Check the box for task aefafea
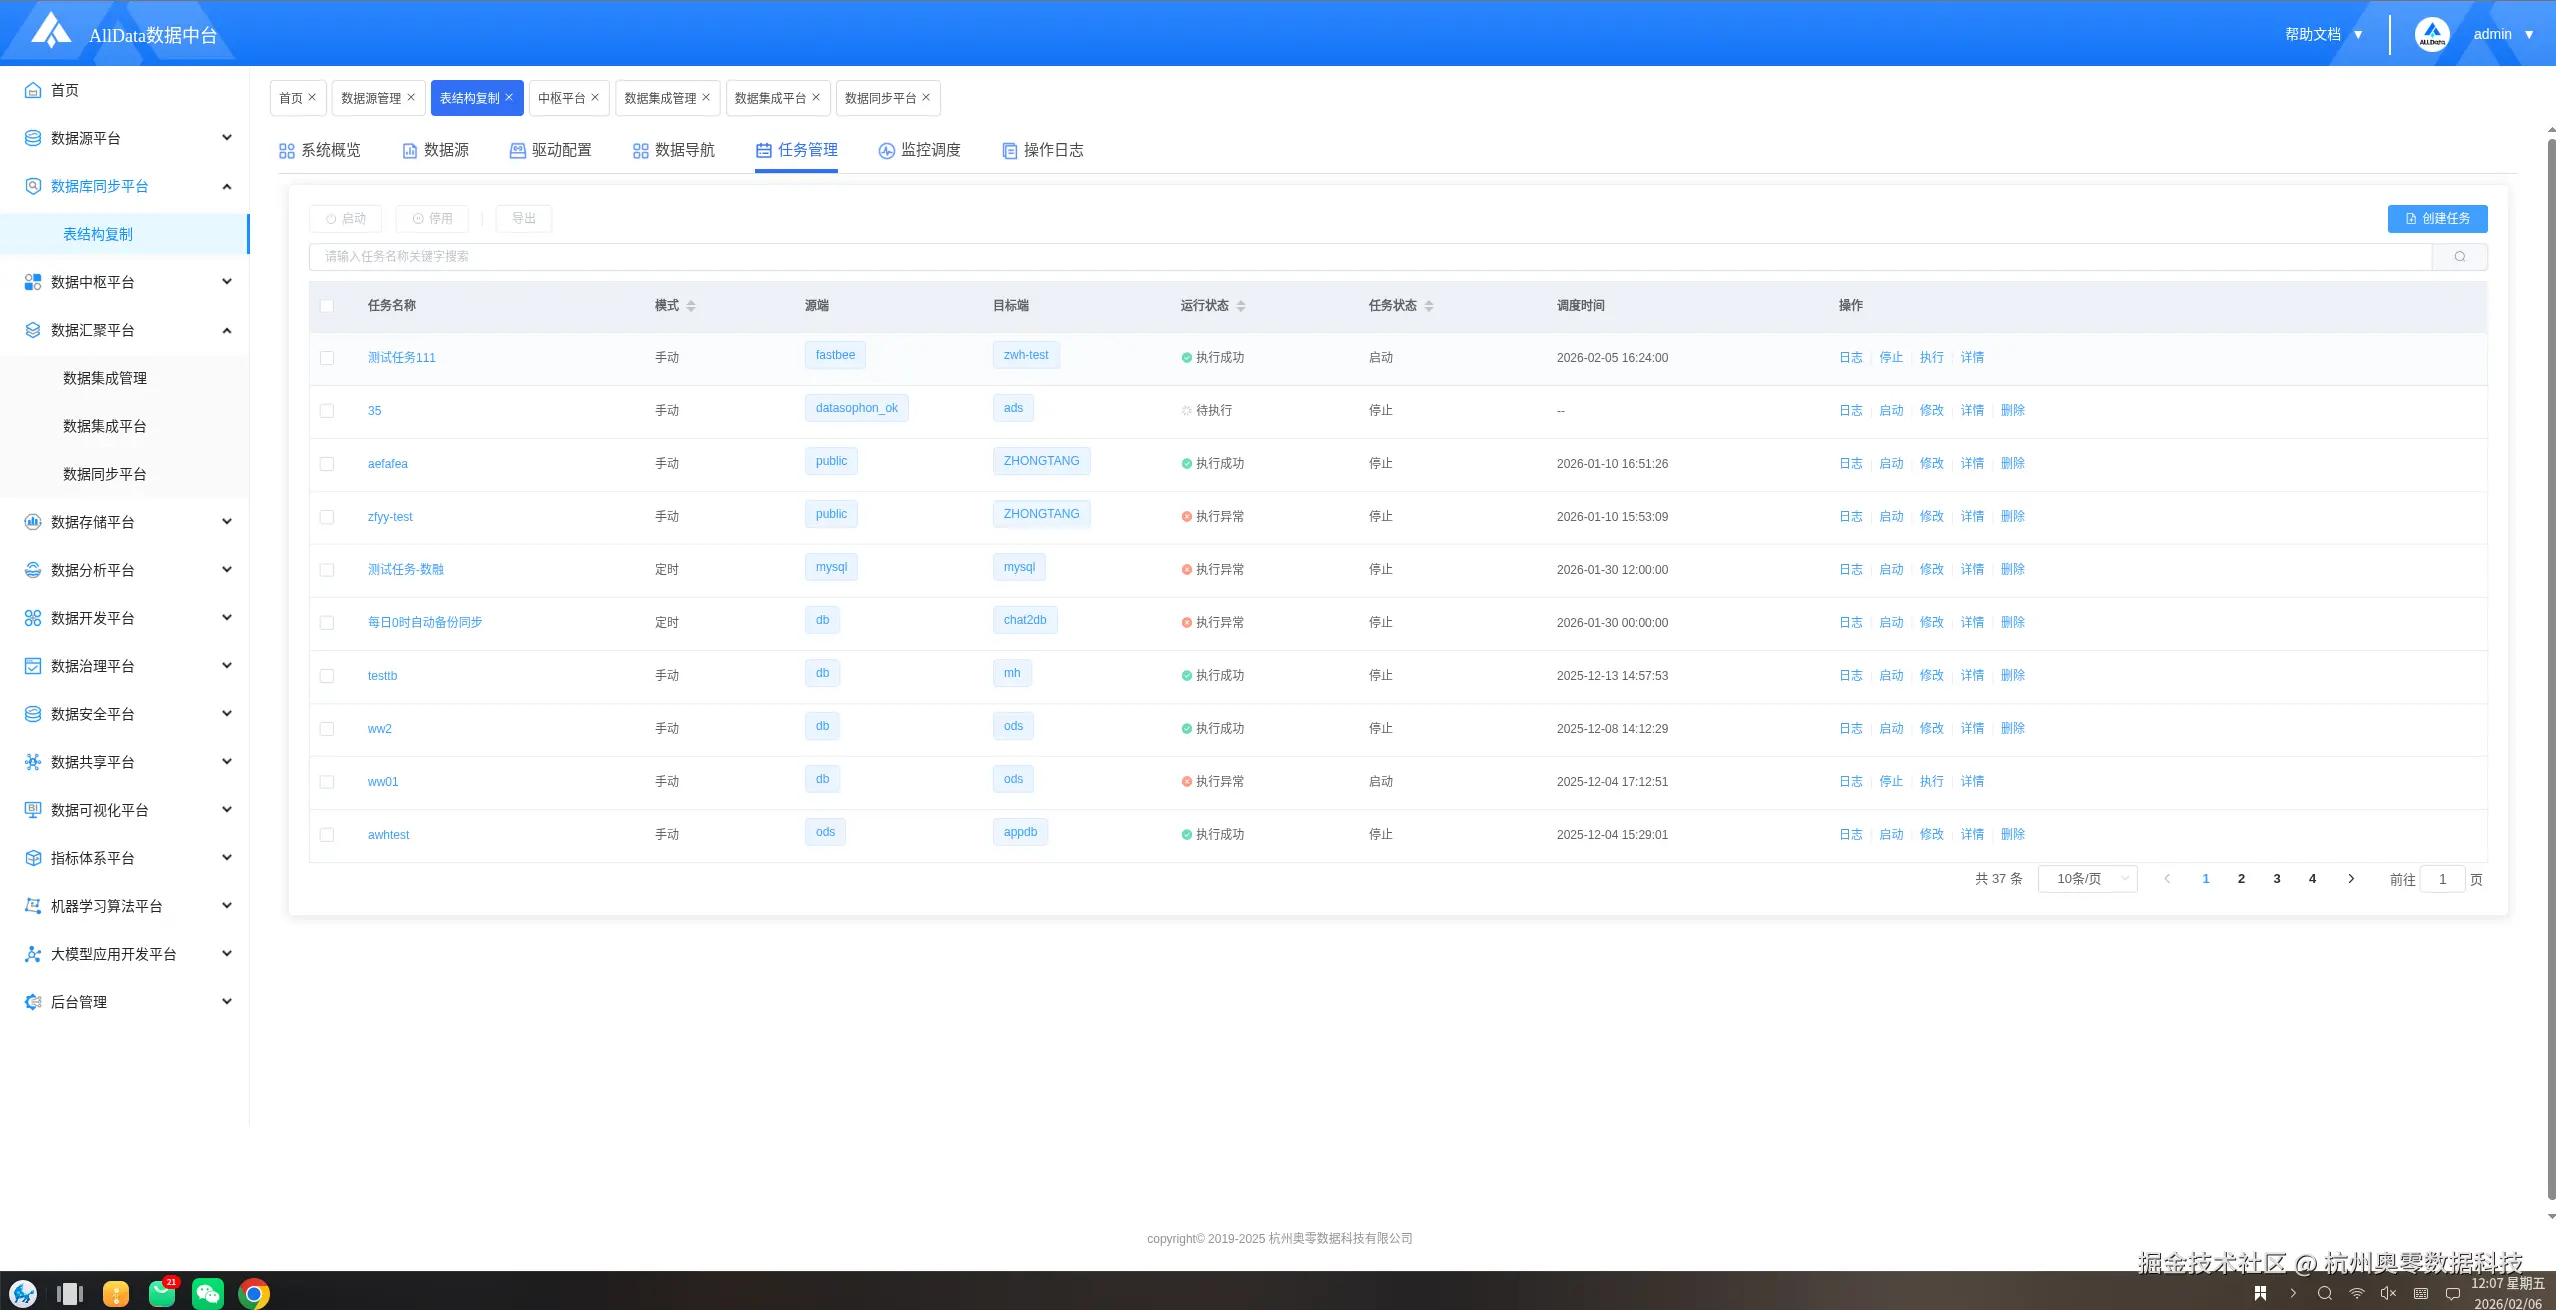 pos(327,464)
